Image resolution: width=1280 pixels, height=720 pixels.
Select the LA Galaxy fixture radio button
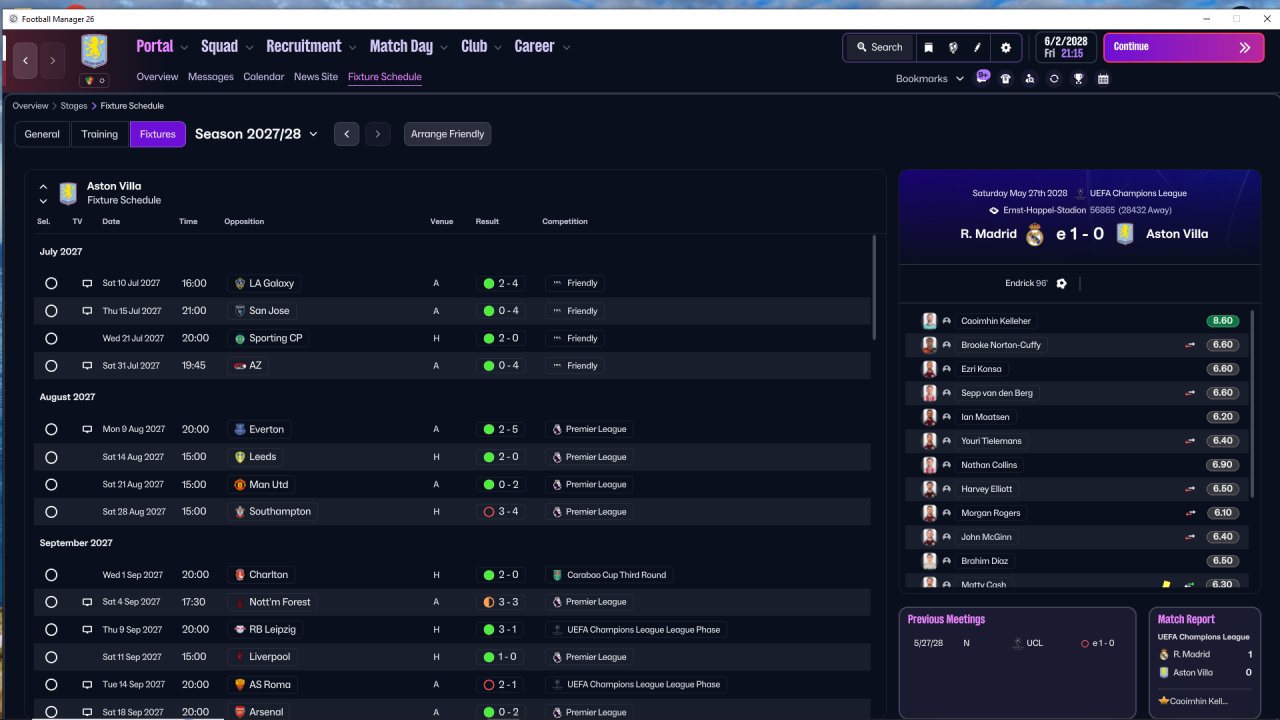[51, 284]
